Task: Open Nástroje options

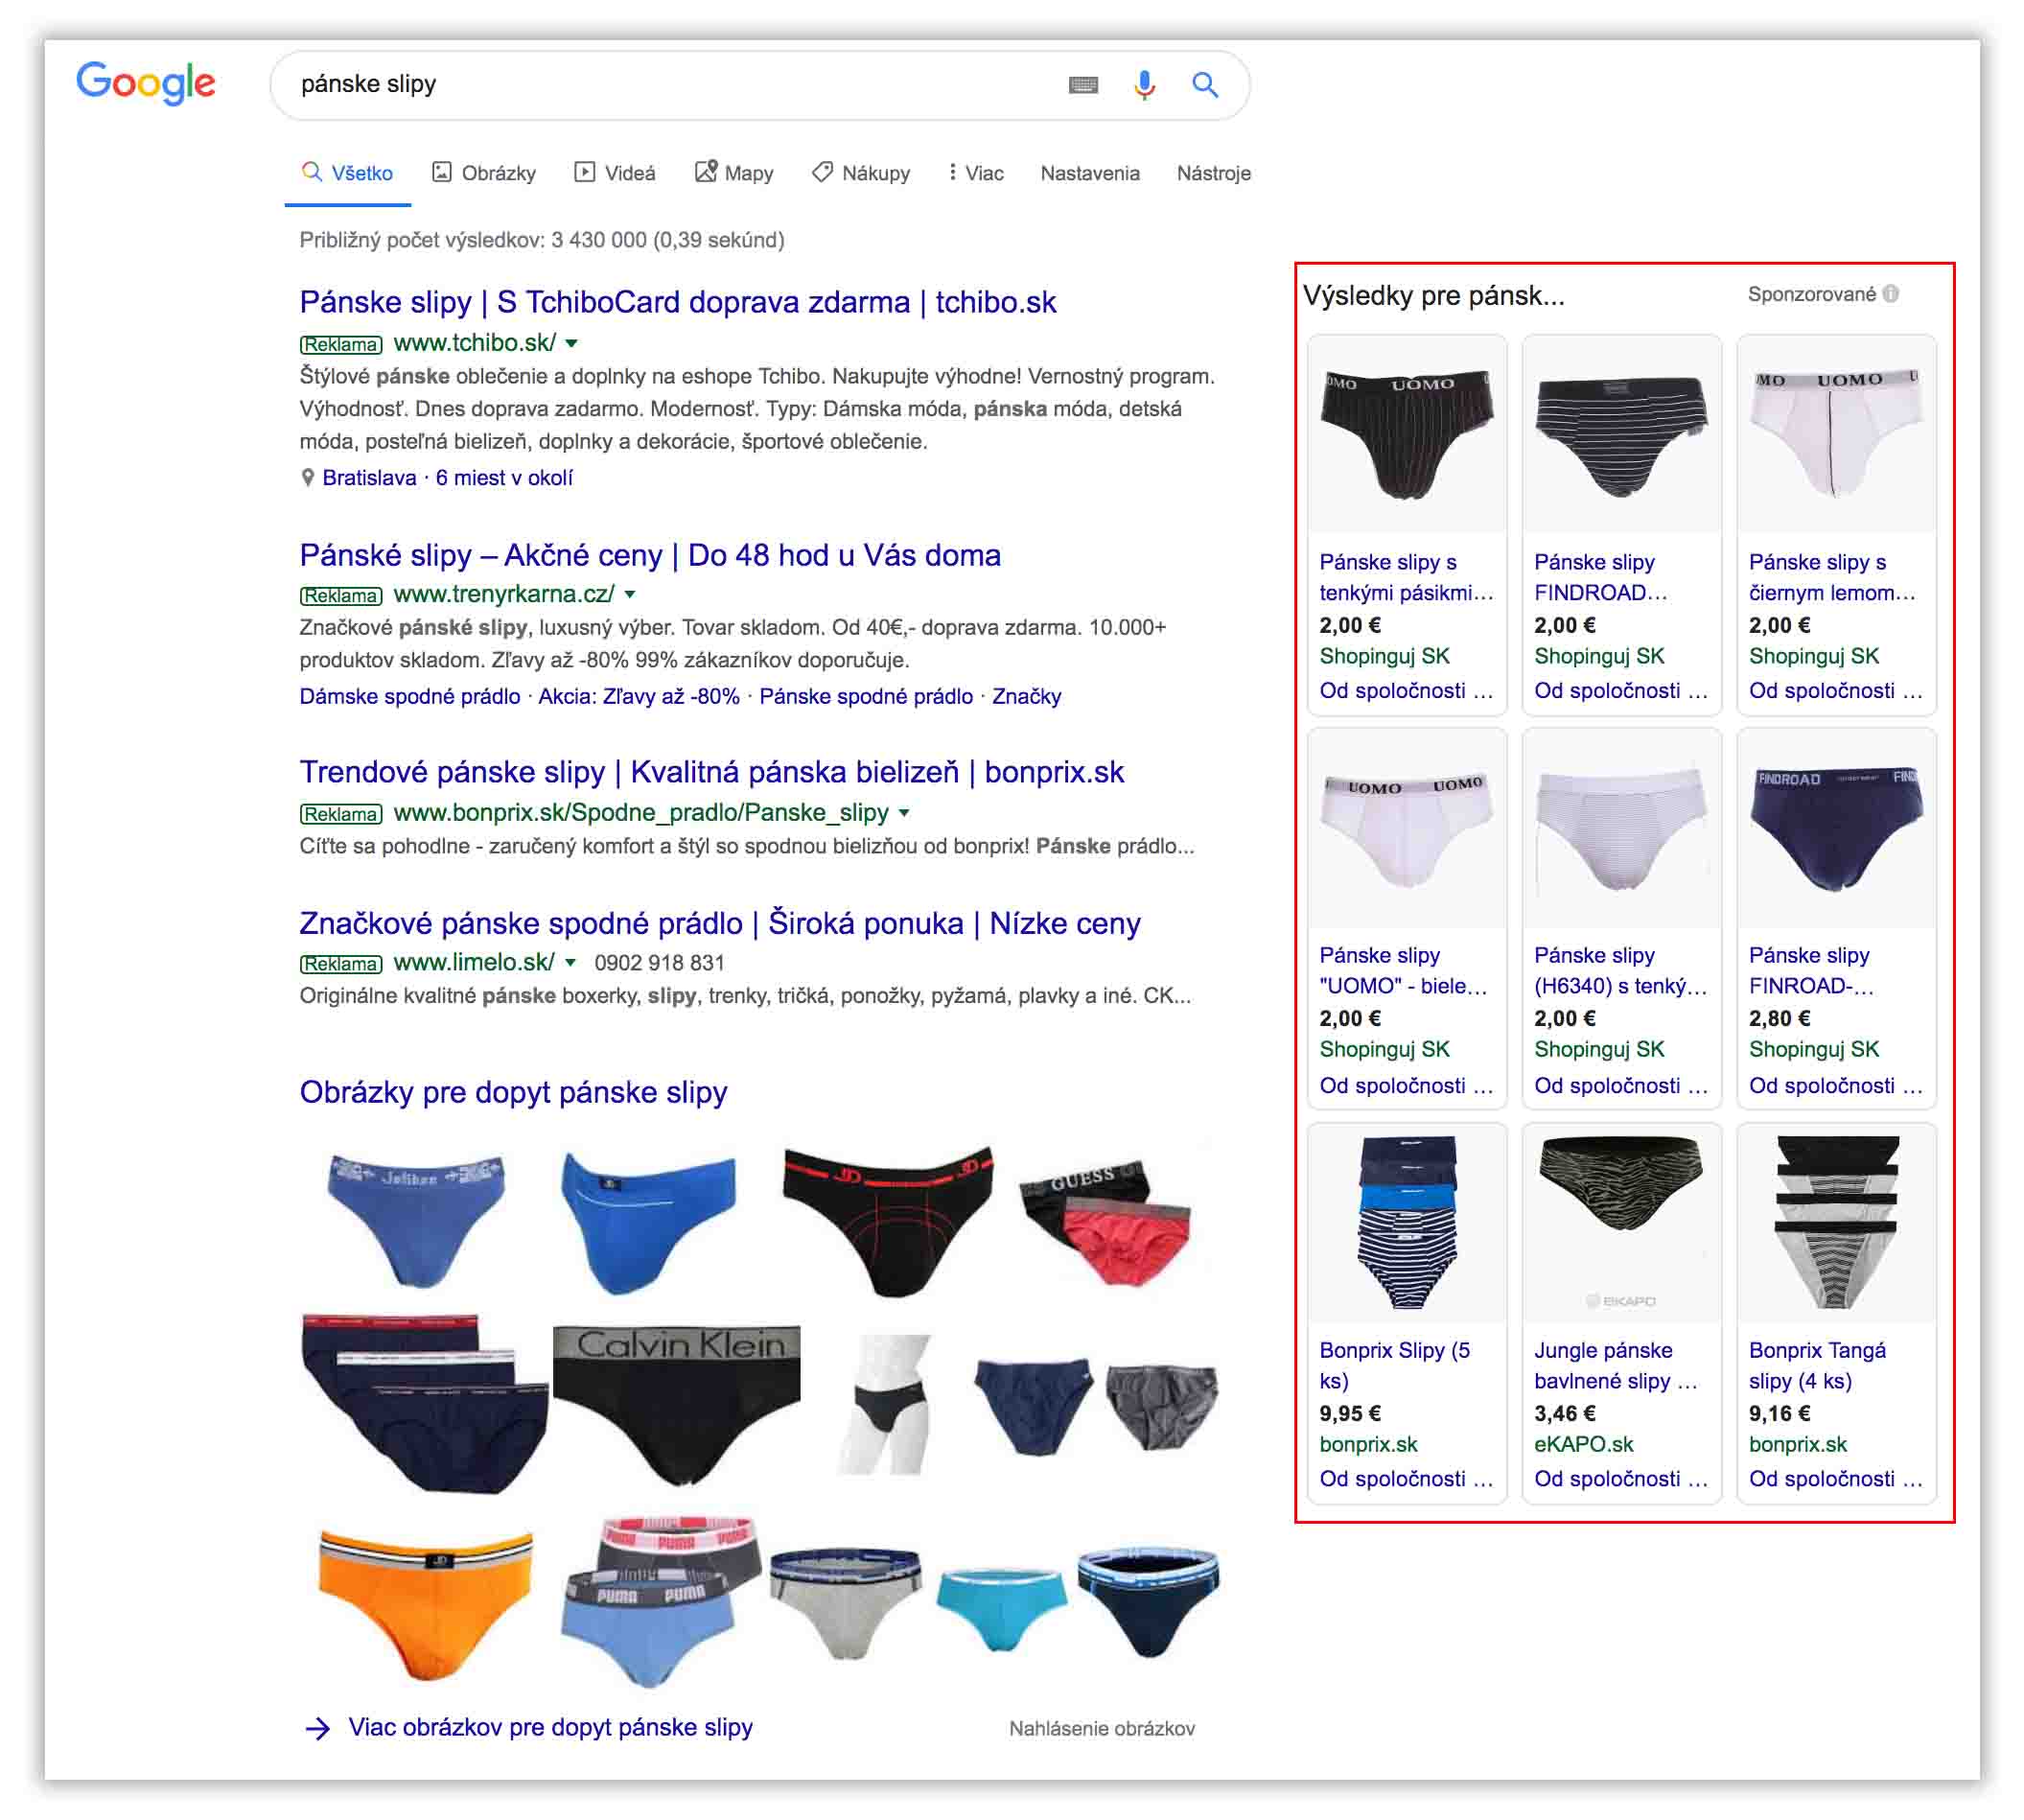Action: point(1214,173)
